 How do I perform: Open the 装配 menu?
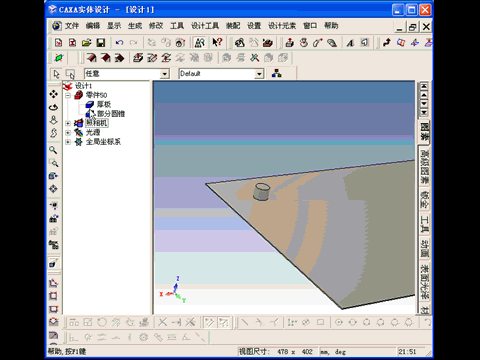(x=233, y=26)
